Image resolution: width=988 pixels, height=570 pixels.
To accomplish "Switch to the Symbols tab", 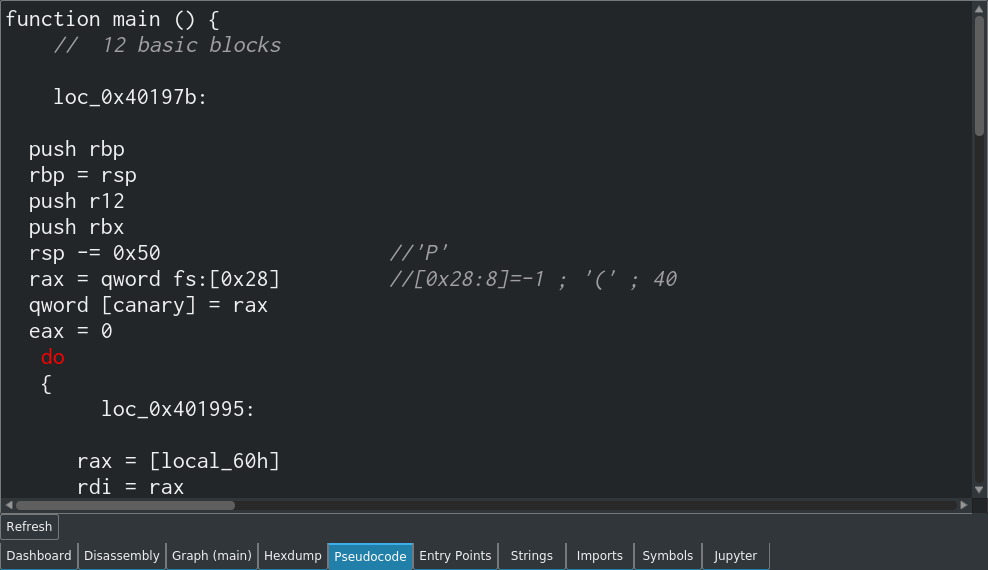I will [667, 556].
